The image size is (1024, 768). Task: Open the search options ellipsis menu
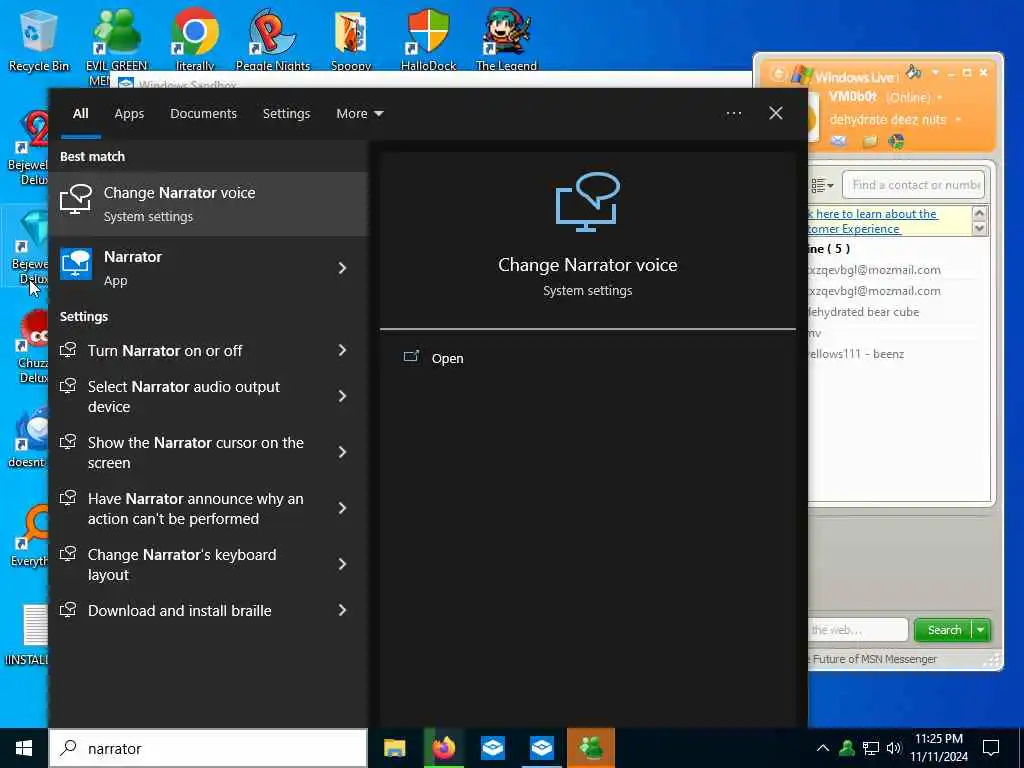734,114
